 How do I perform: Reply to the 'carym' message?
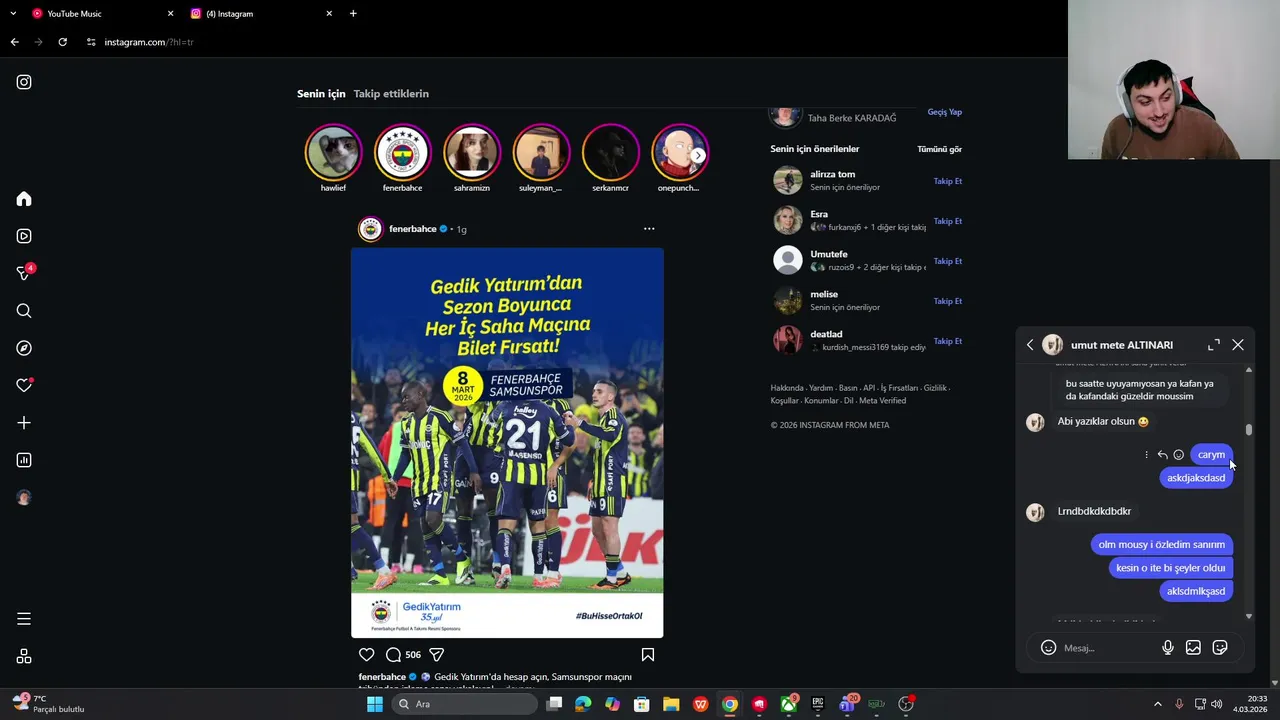[1162, 455]
